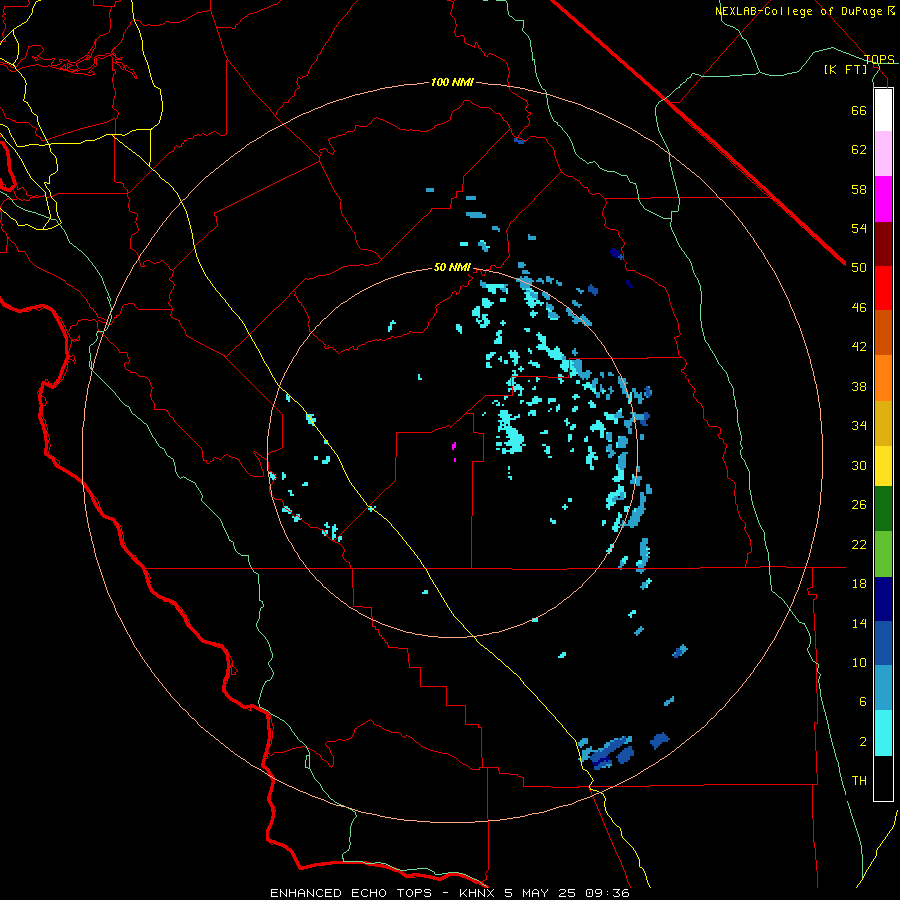Click the '38' legend value
This screenshot has width=900, height=900.
click(x=859, y=386)
